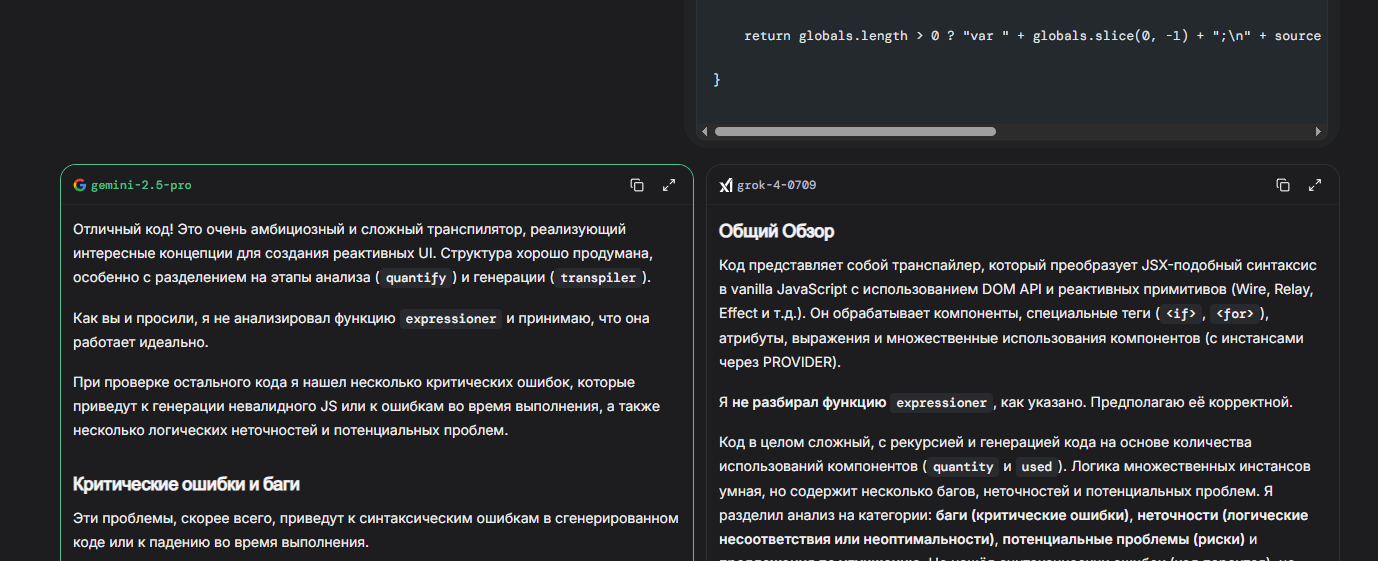Copy the gemini-2.5-pro response
Viewport: 1378px width, 561px height.
(637, 185)
